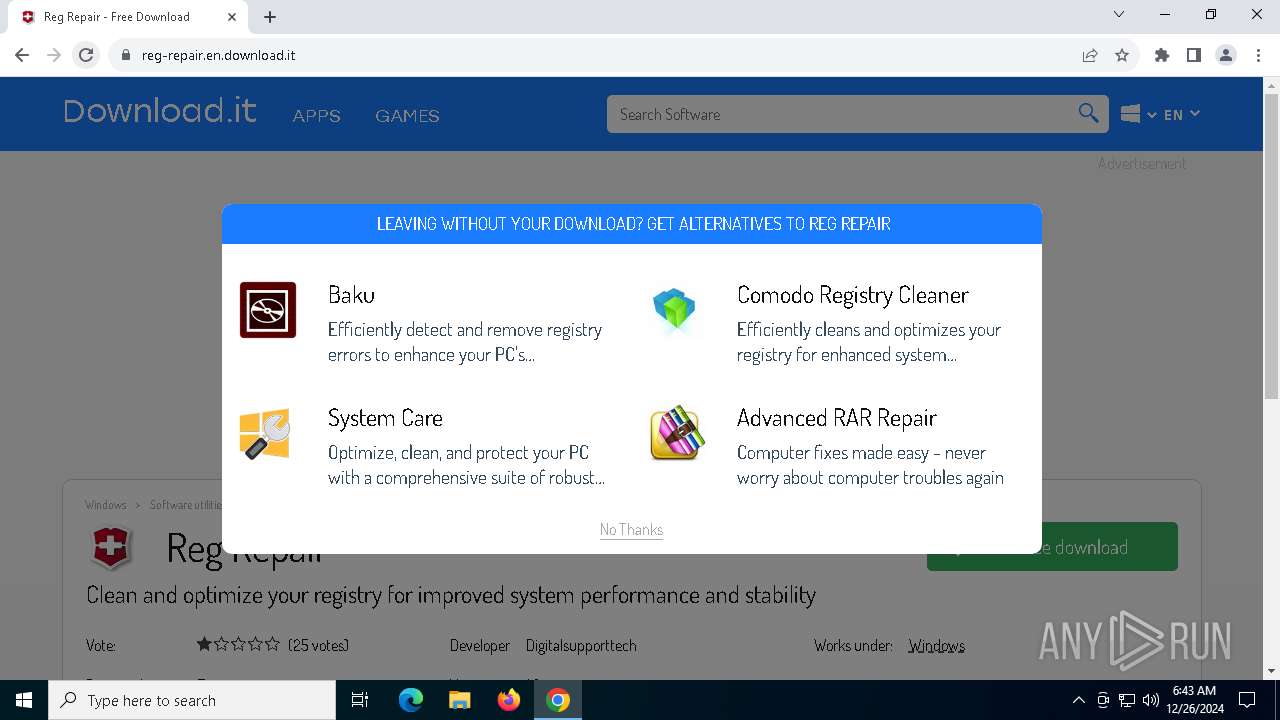The image size is (1280, 720).
Task: Open the Chrome profile avatar
Action: tap(1226, 55)
